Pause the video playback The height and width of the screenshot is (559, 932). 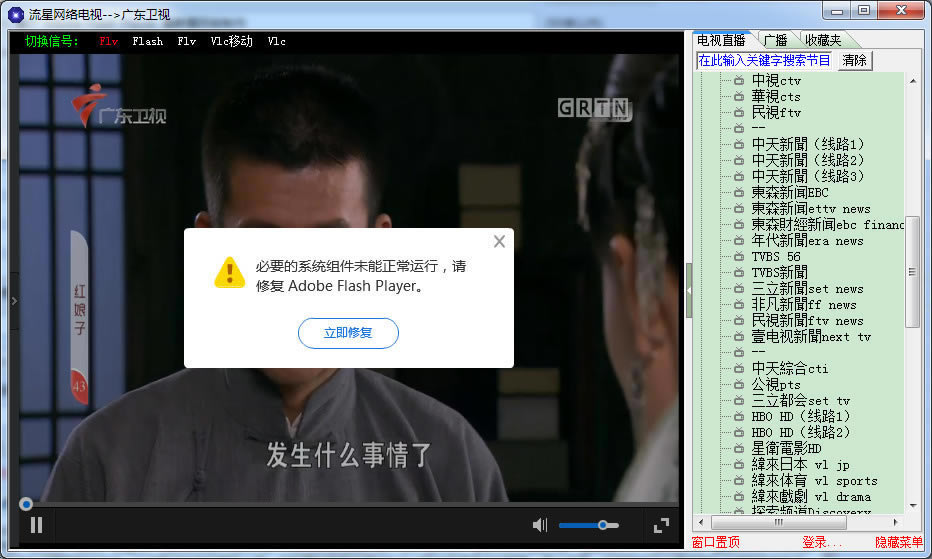(x=36, y=525)
